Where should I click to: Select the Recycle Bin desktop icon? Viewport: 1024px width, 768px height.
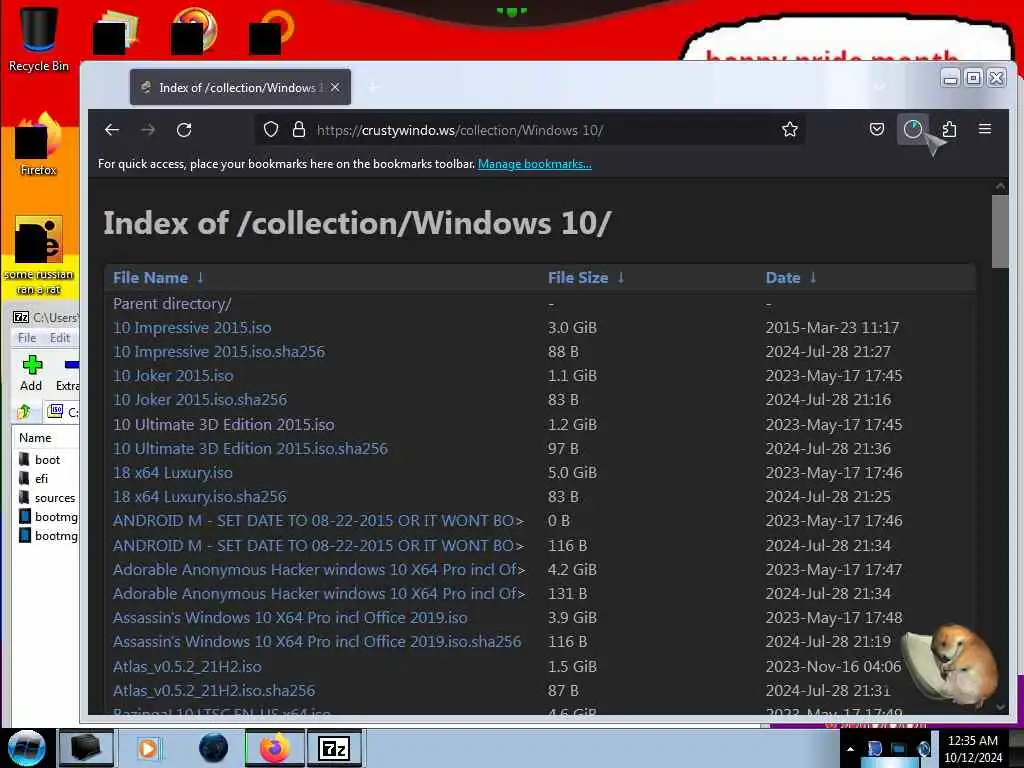point(39,39)
